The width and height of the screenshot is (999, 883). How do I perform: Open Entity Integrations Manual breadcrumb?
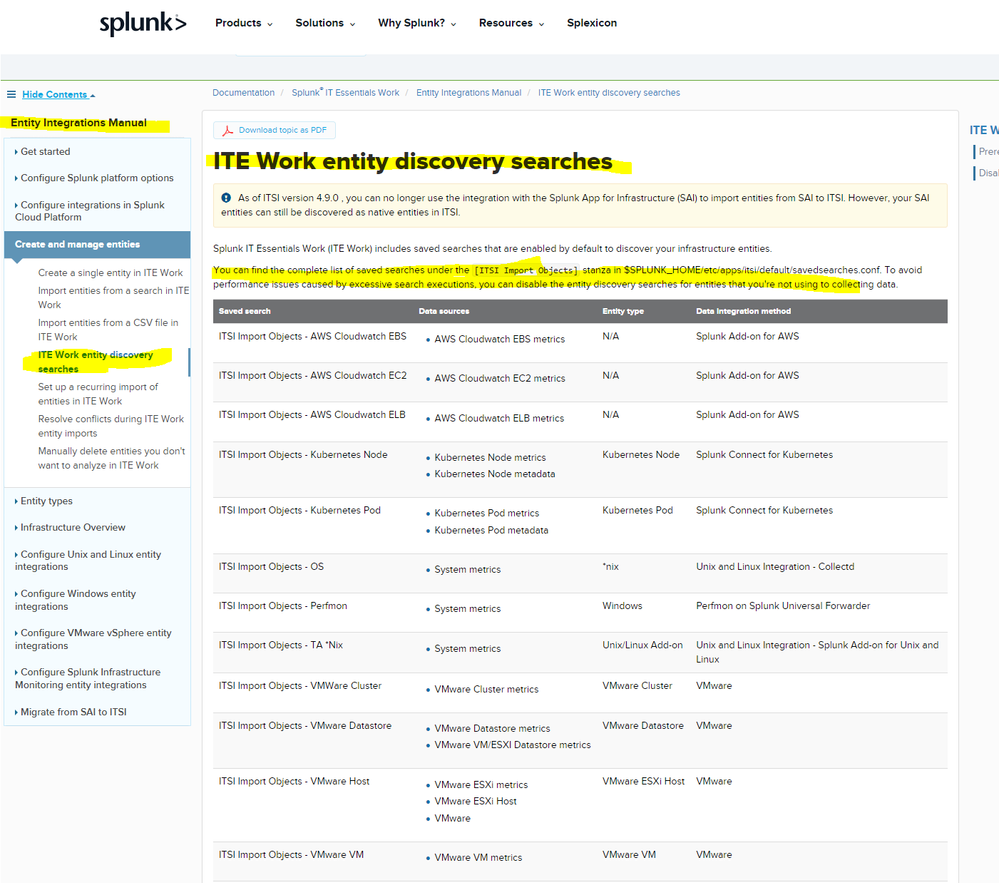(x=468, y=92)
